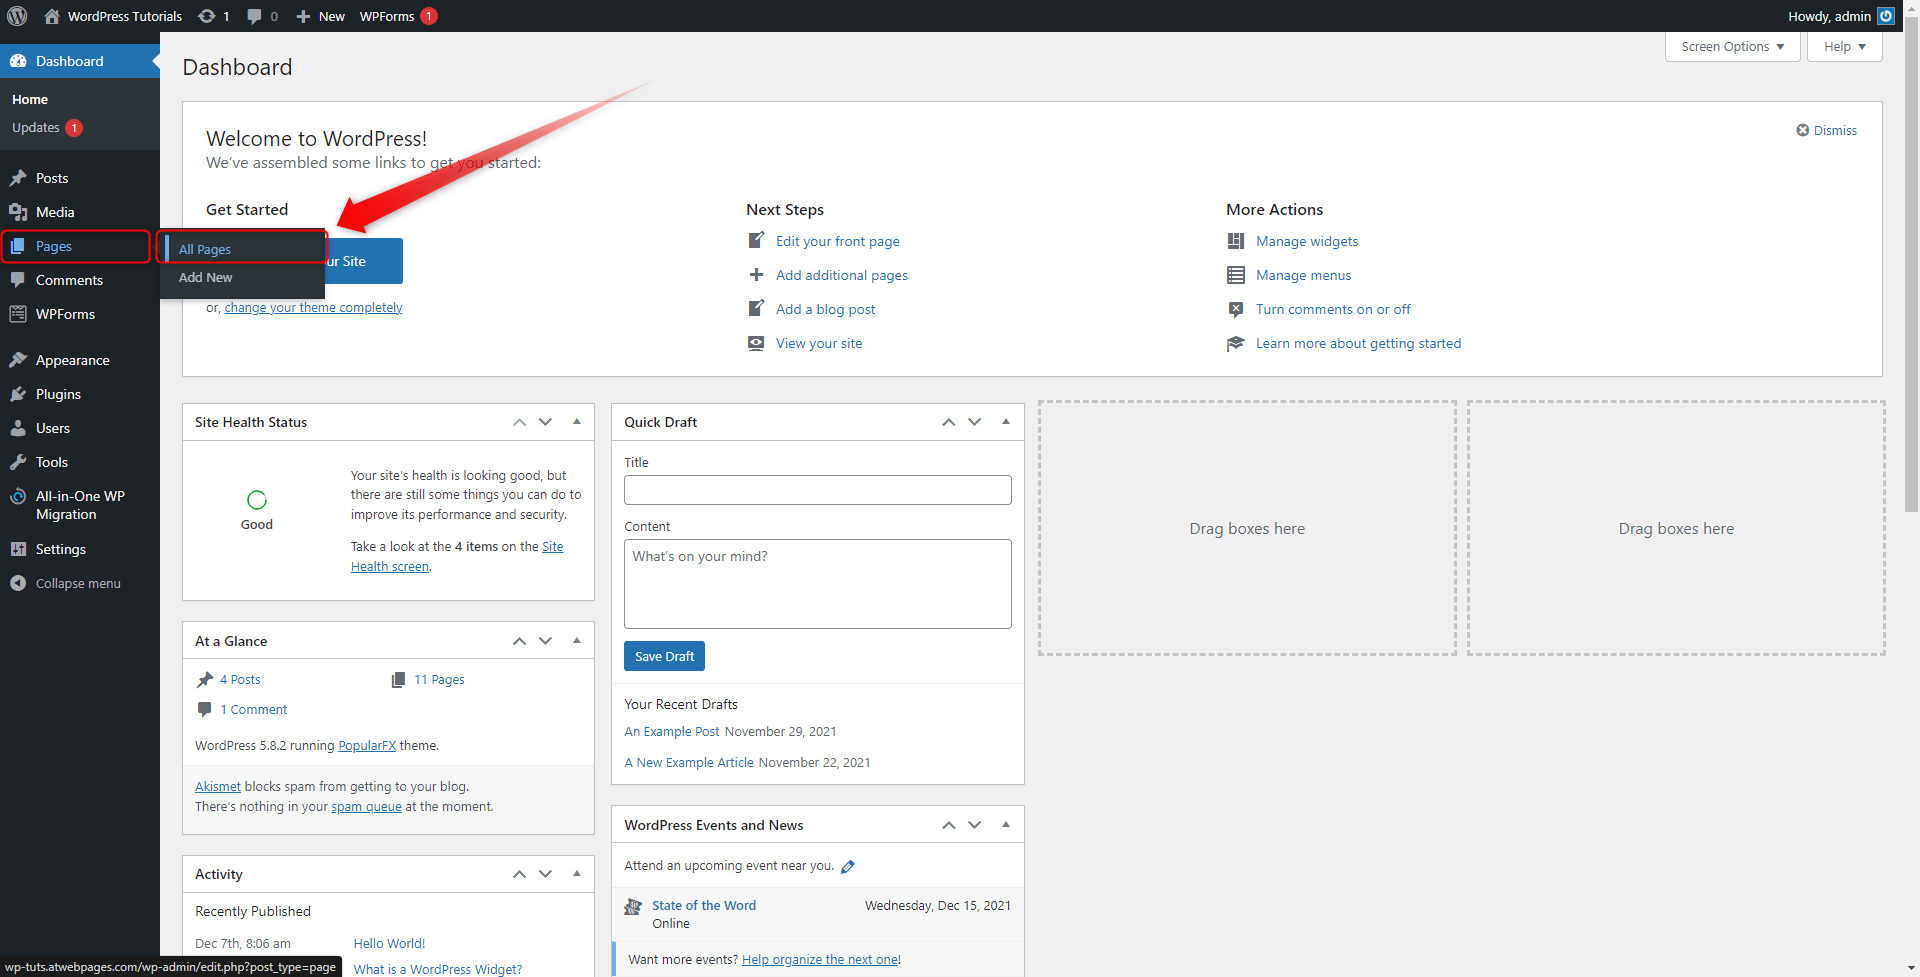Go to Plugins in sidebar
Screen dimensions: 1920x977
coord(58,394)
